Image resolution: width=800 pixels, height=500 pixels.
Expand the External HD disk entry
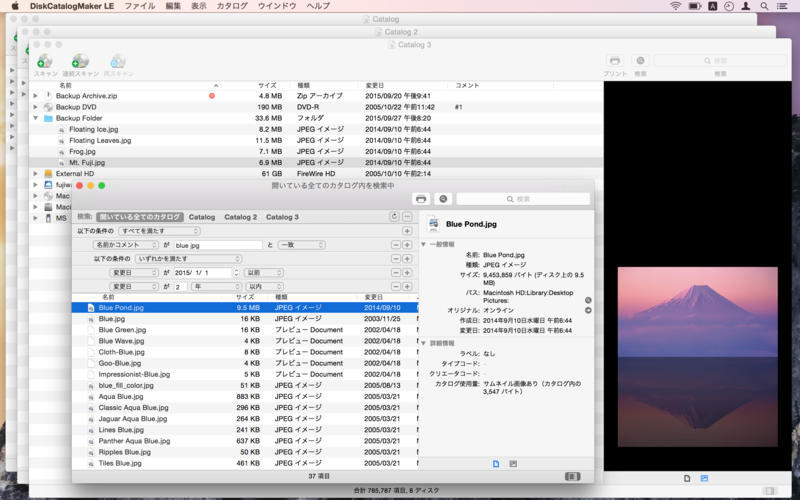(35, 173)
